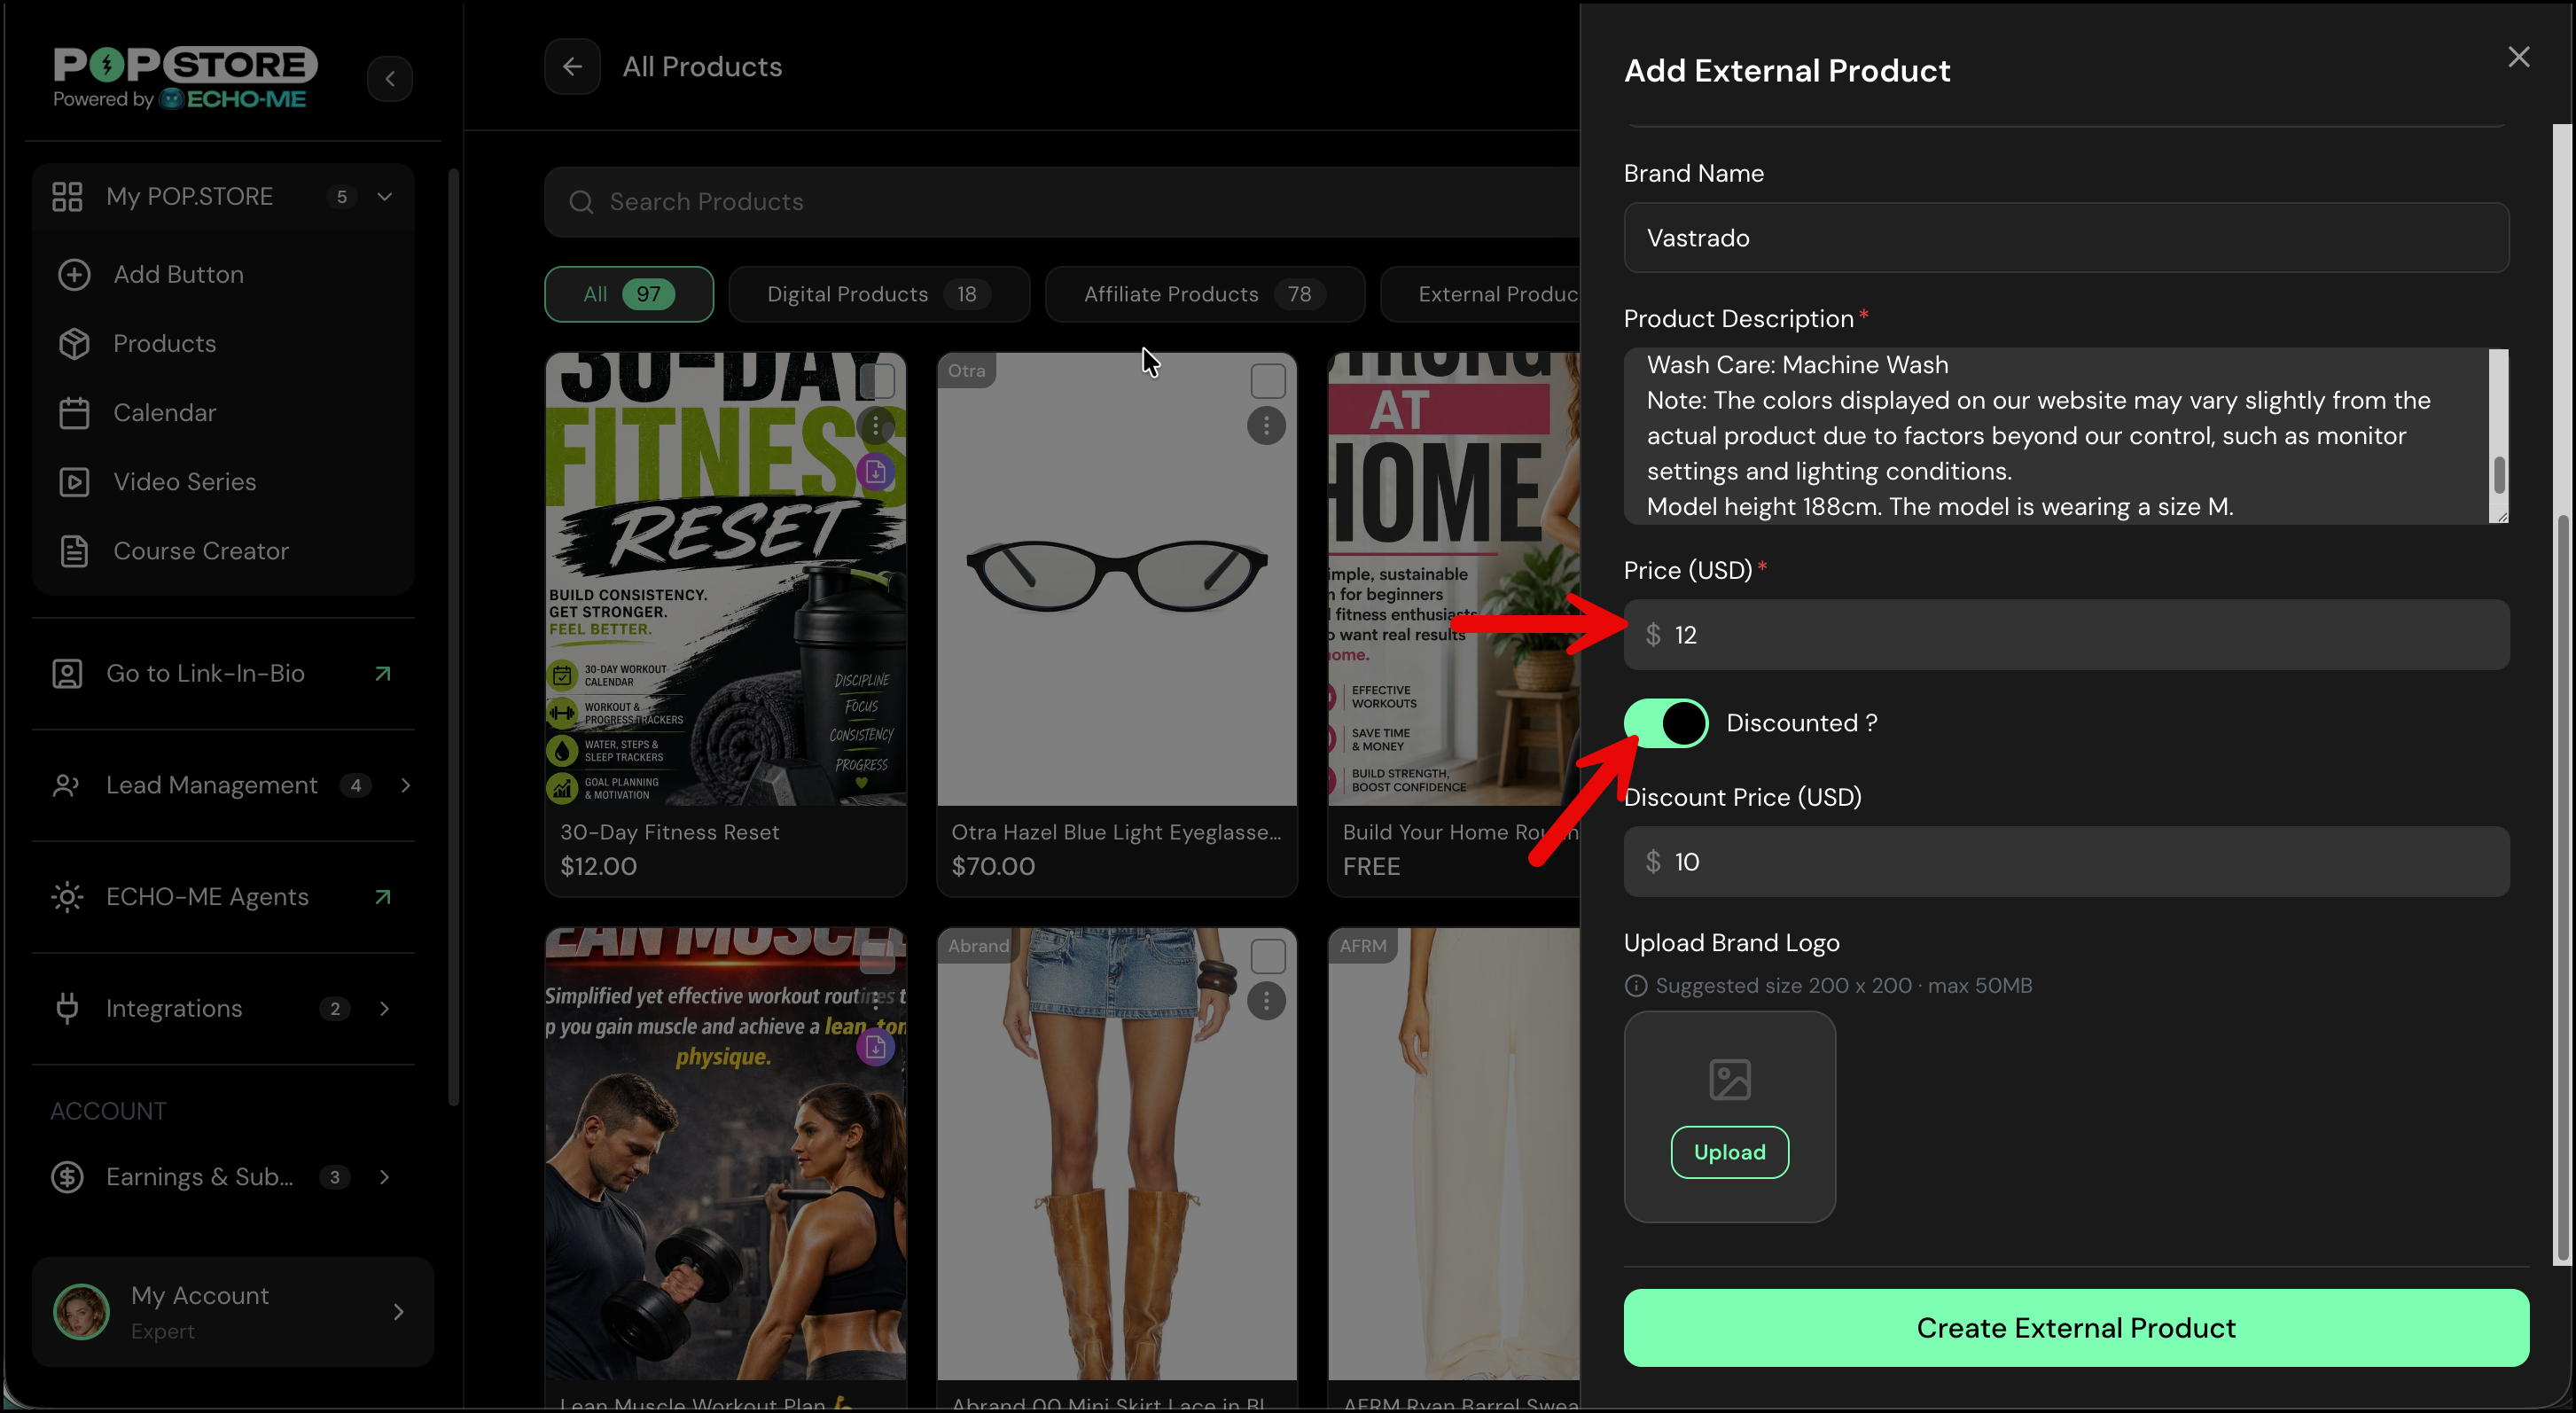Open the Calendar sidebar icon

[x=74, y=412]
